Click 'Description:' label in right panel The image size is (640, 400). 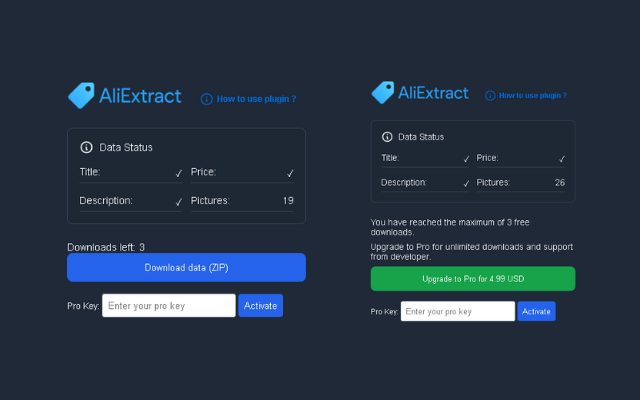[404, 182]
